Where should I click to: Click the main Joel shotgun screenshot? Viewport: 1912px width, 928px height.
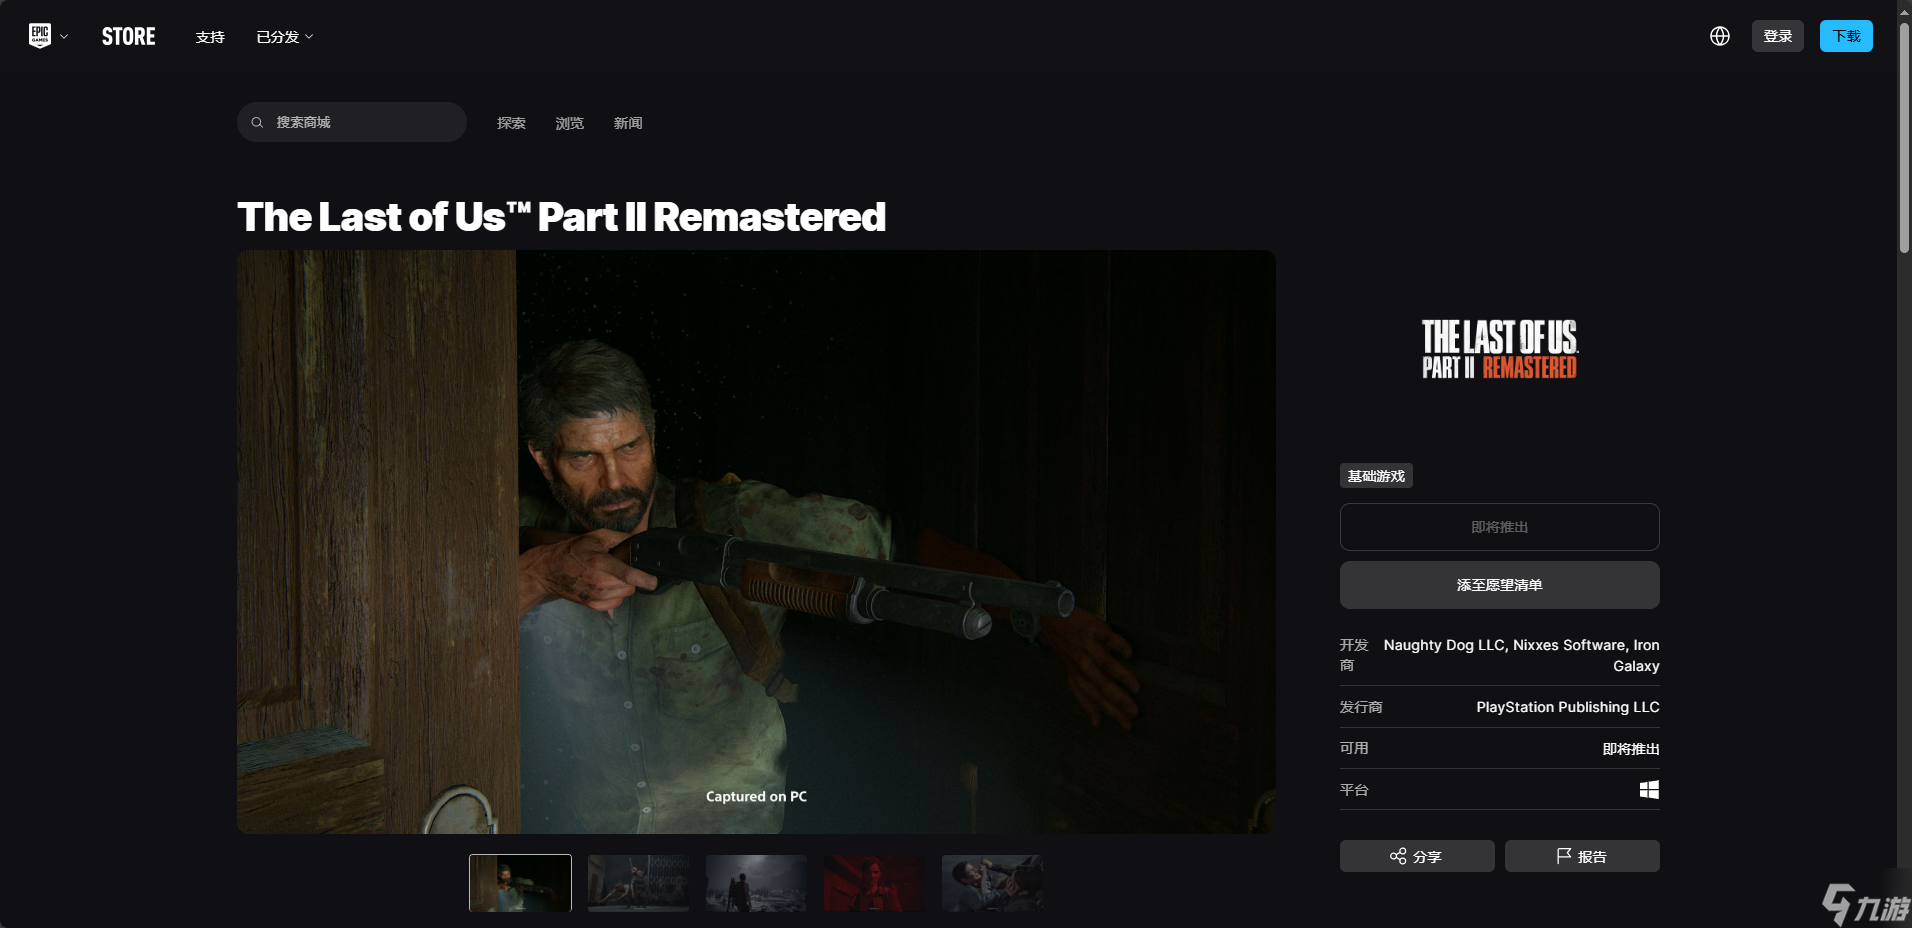(756, 542)
